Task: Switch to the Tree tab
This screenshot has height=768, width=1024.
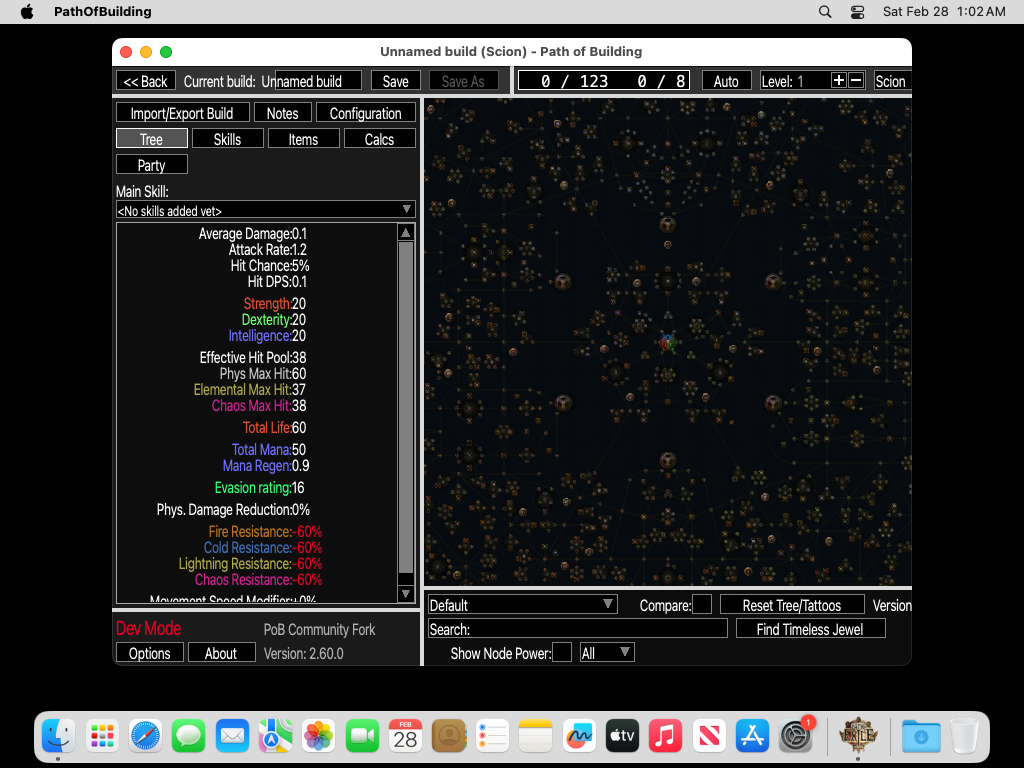Action: [152, 139]
